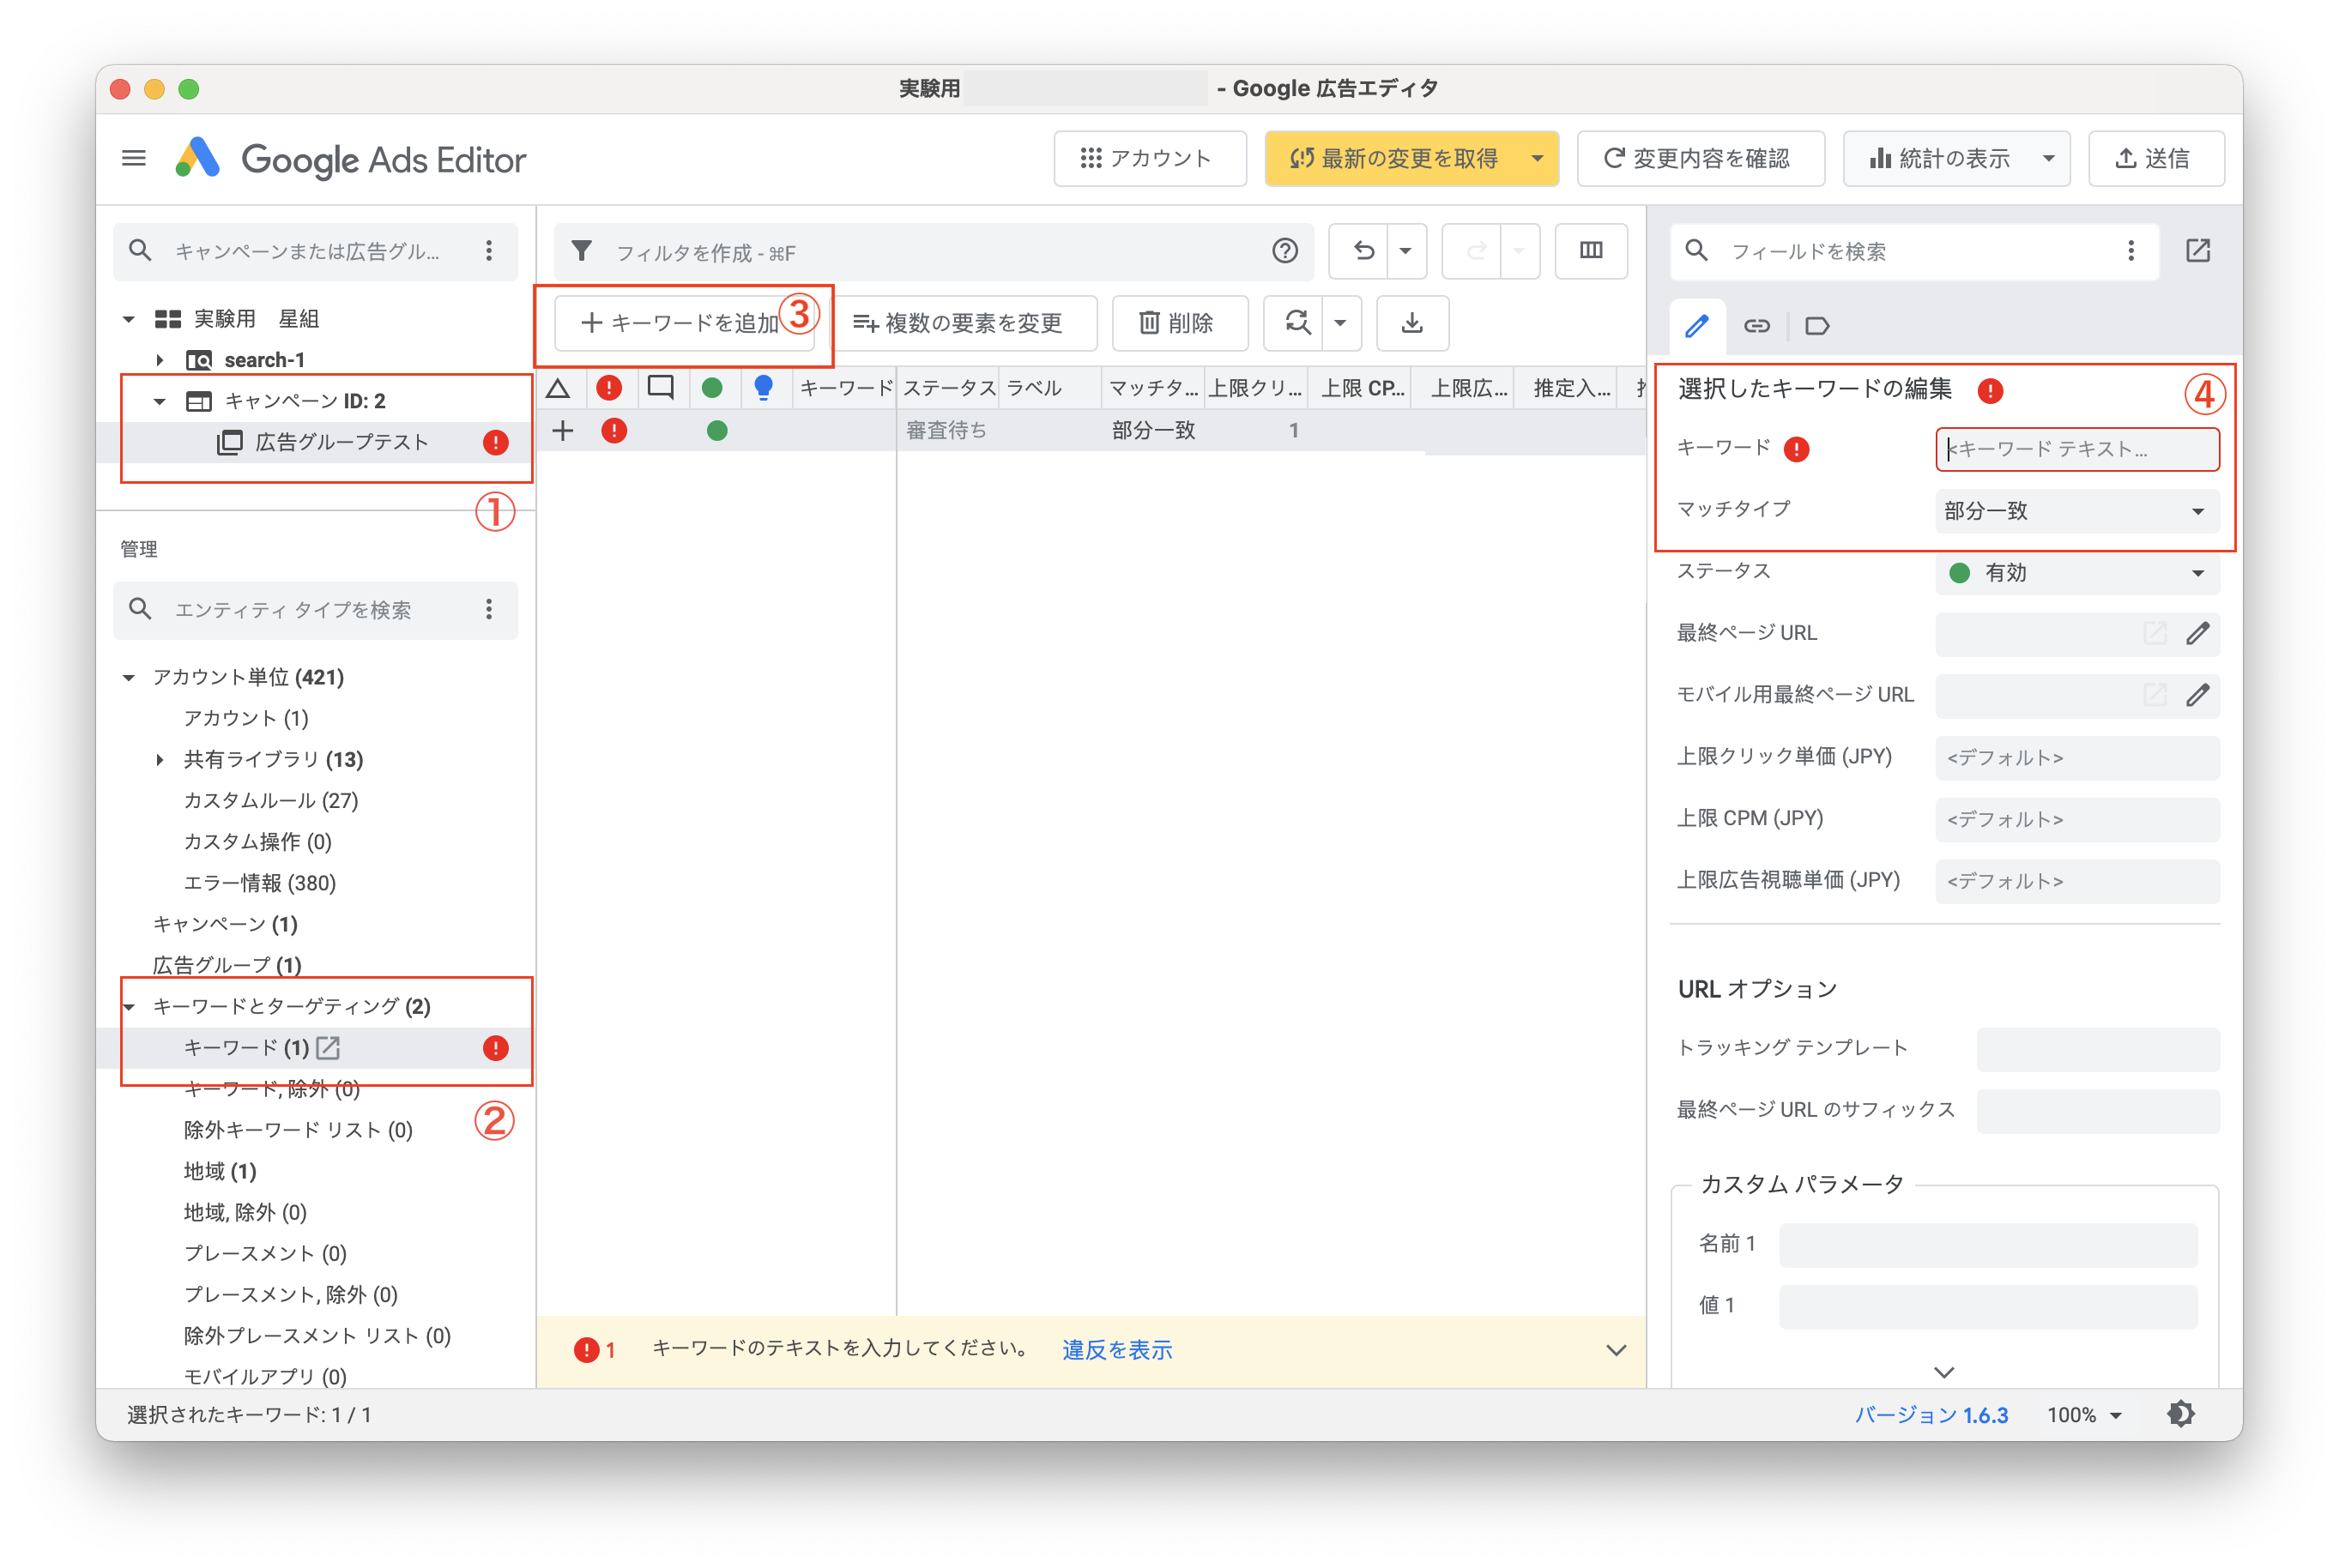The width and height of the screenshot is (2339, 1568).
Task: Click the 違反を表示 link in the warning bar
Action: (x=1116, y=1349)
